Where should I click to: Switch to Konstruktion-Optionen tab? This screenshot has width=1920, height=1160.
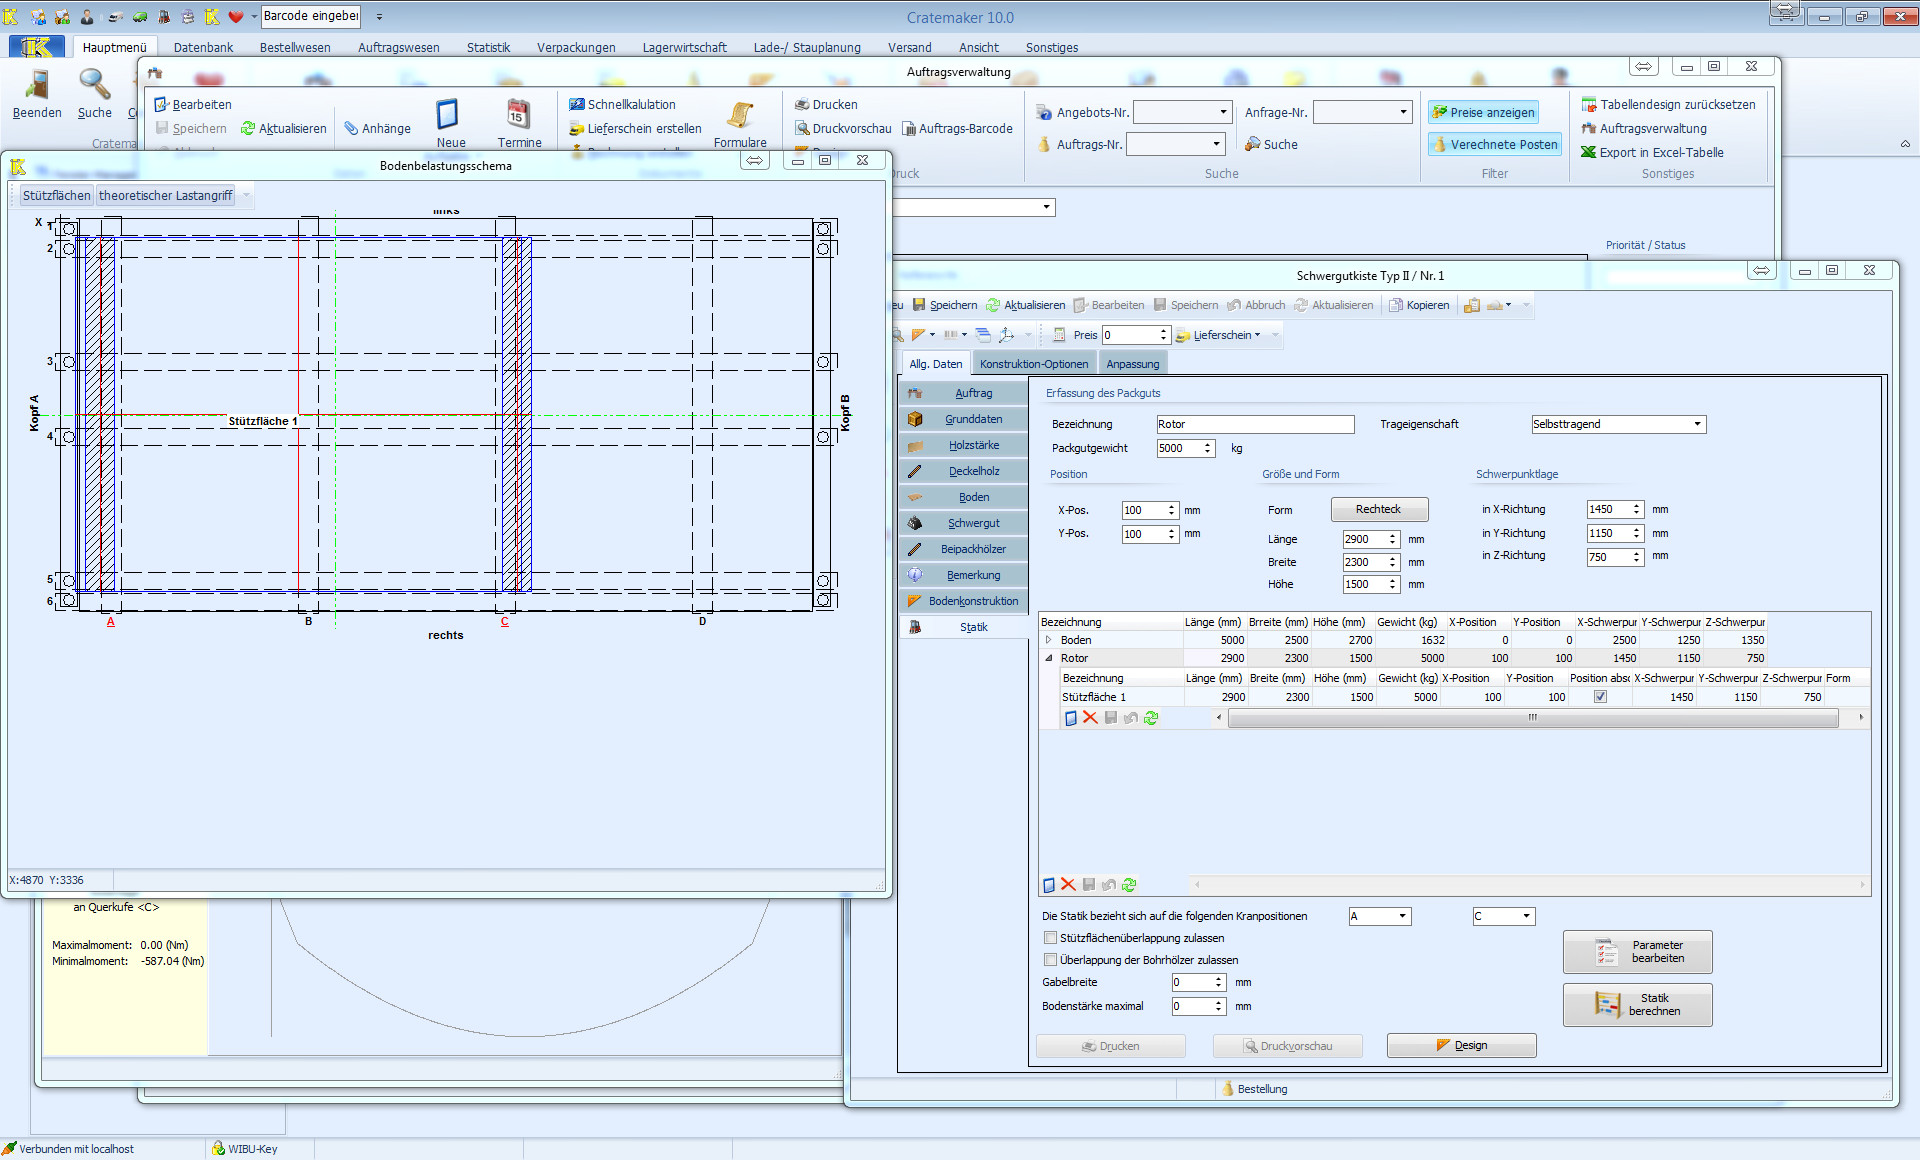pos(1034,364)
